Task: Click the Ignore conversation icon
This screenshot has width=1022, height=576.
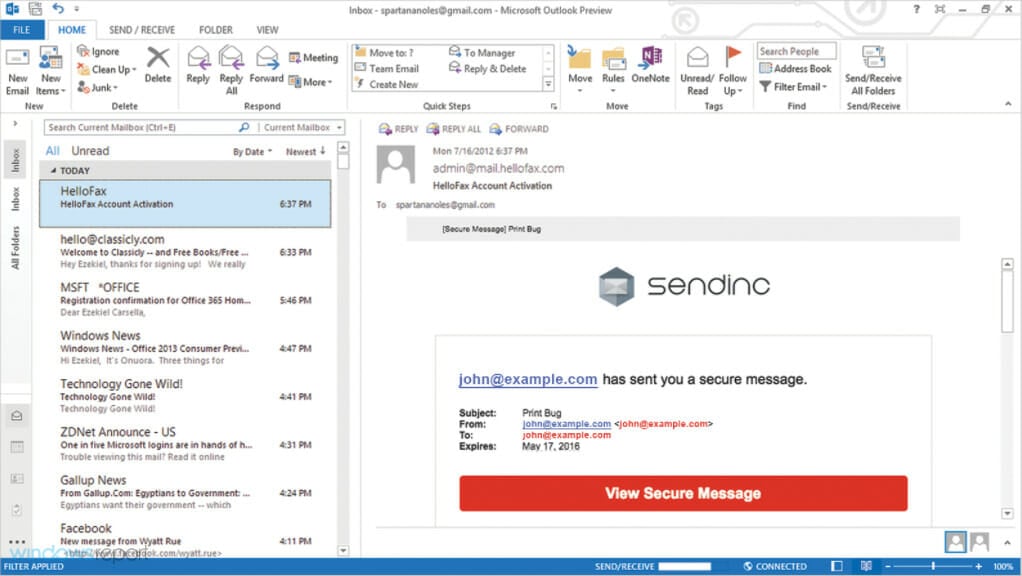Action: point(83,51)
